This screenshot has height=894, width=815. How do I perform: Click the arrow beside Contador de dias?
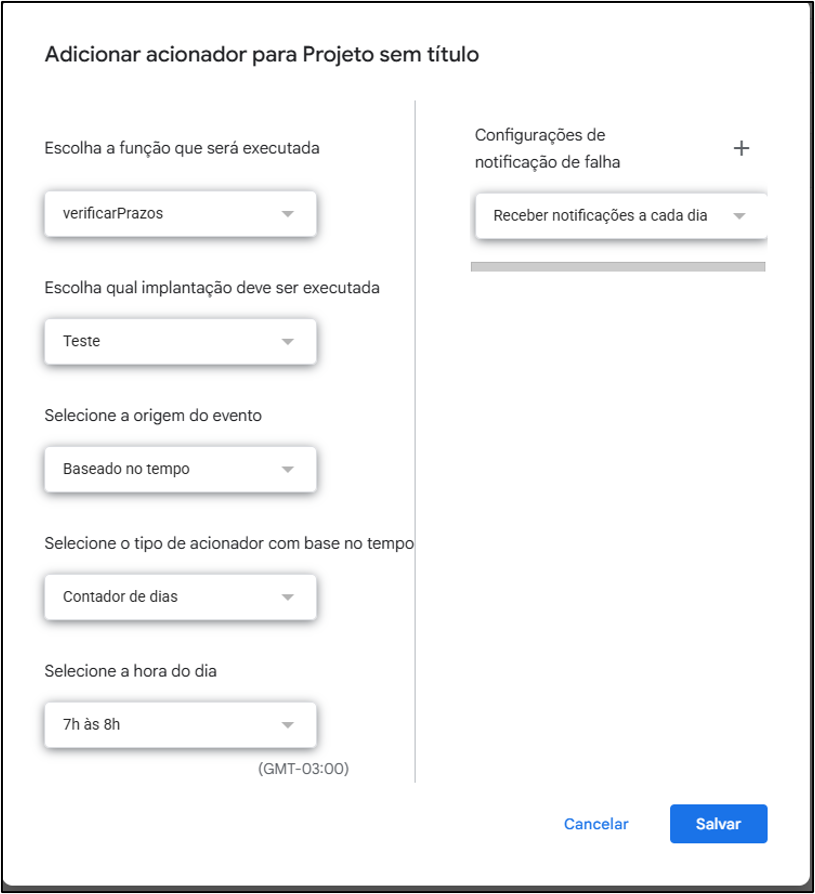[288, 597]
